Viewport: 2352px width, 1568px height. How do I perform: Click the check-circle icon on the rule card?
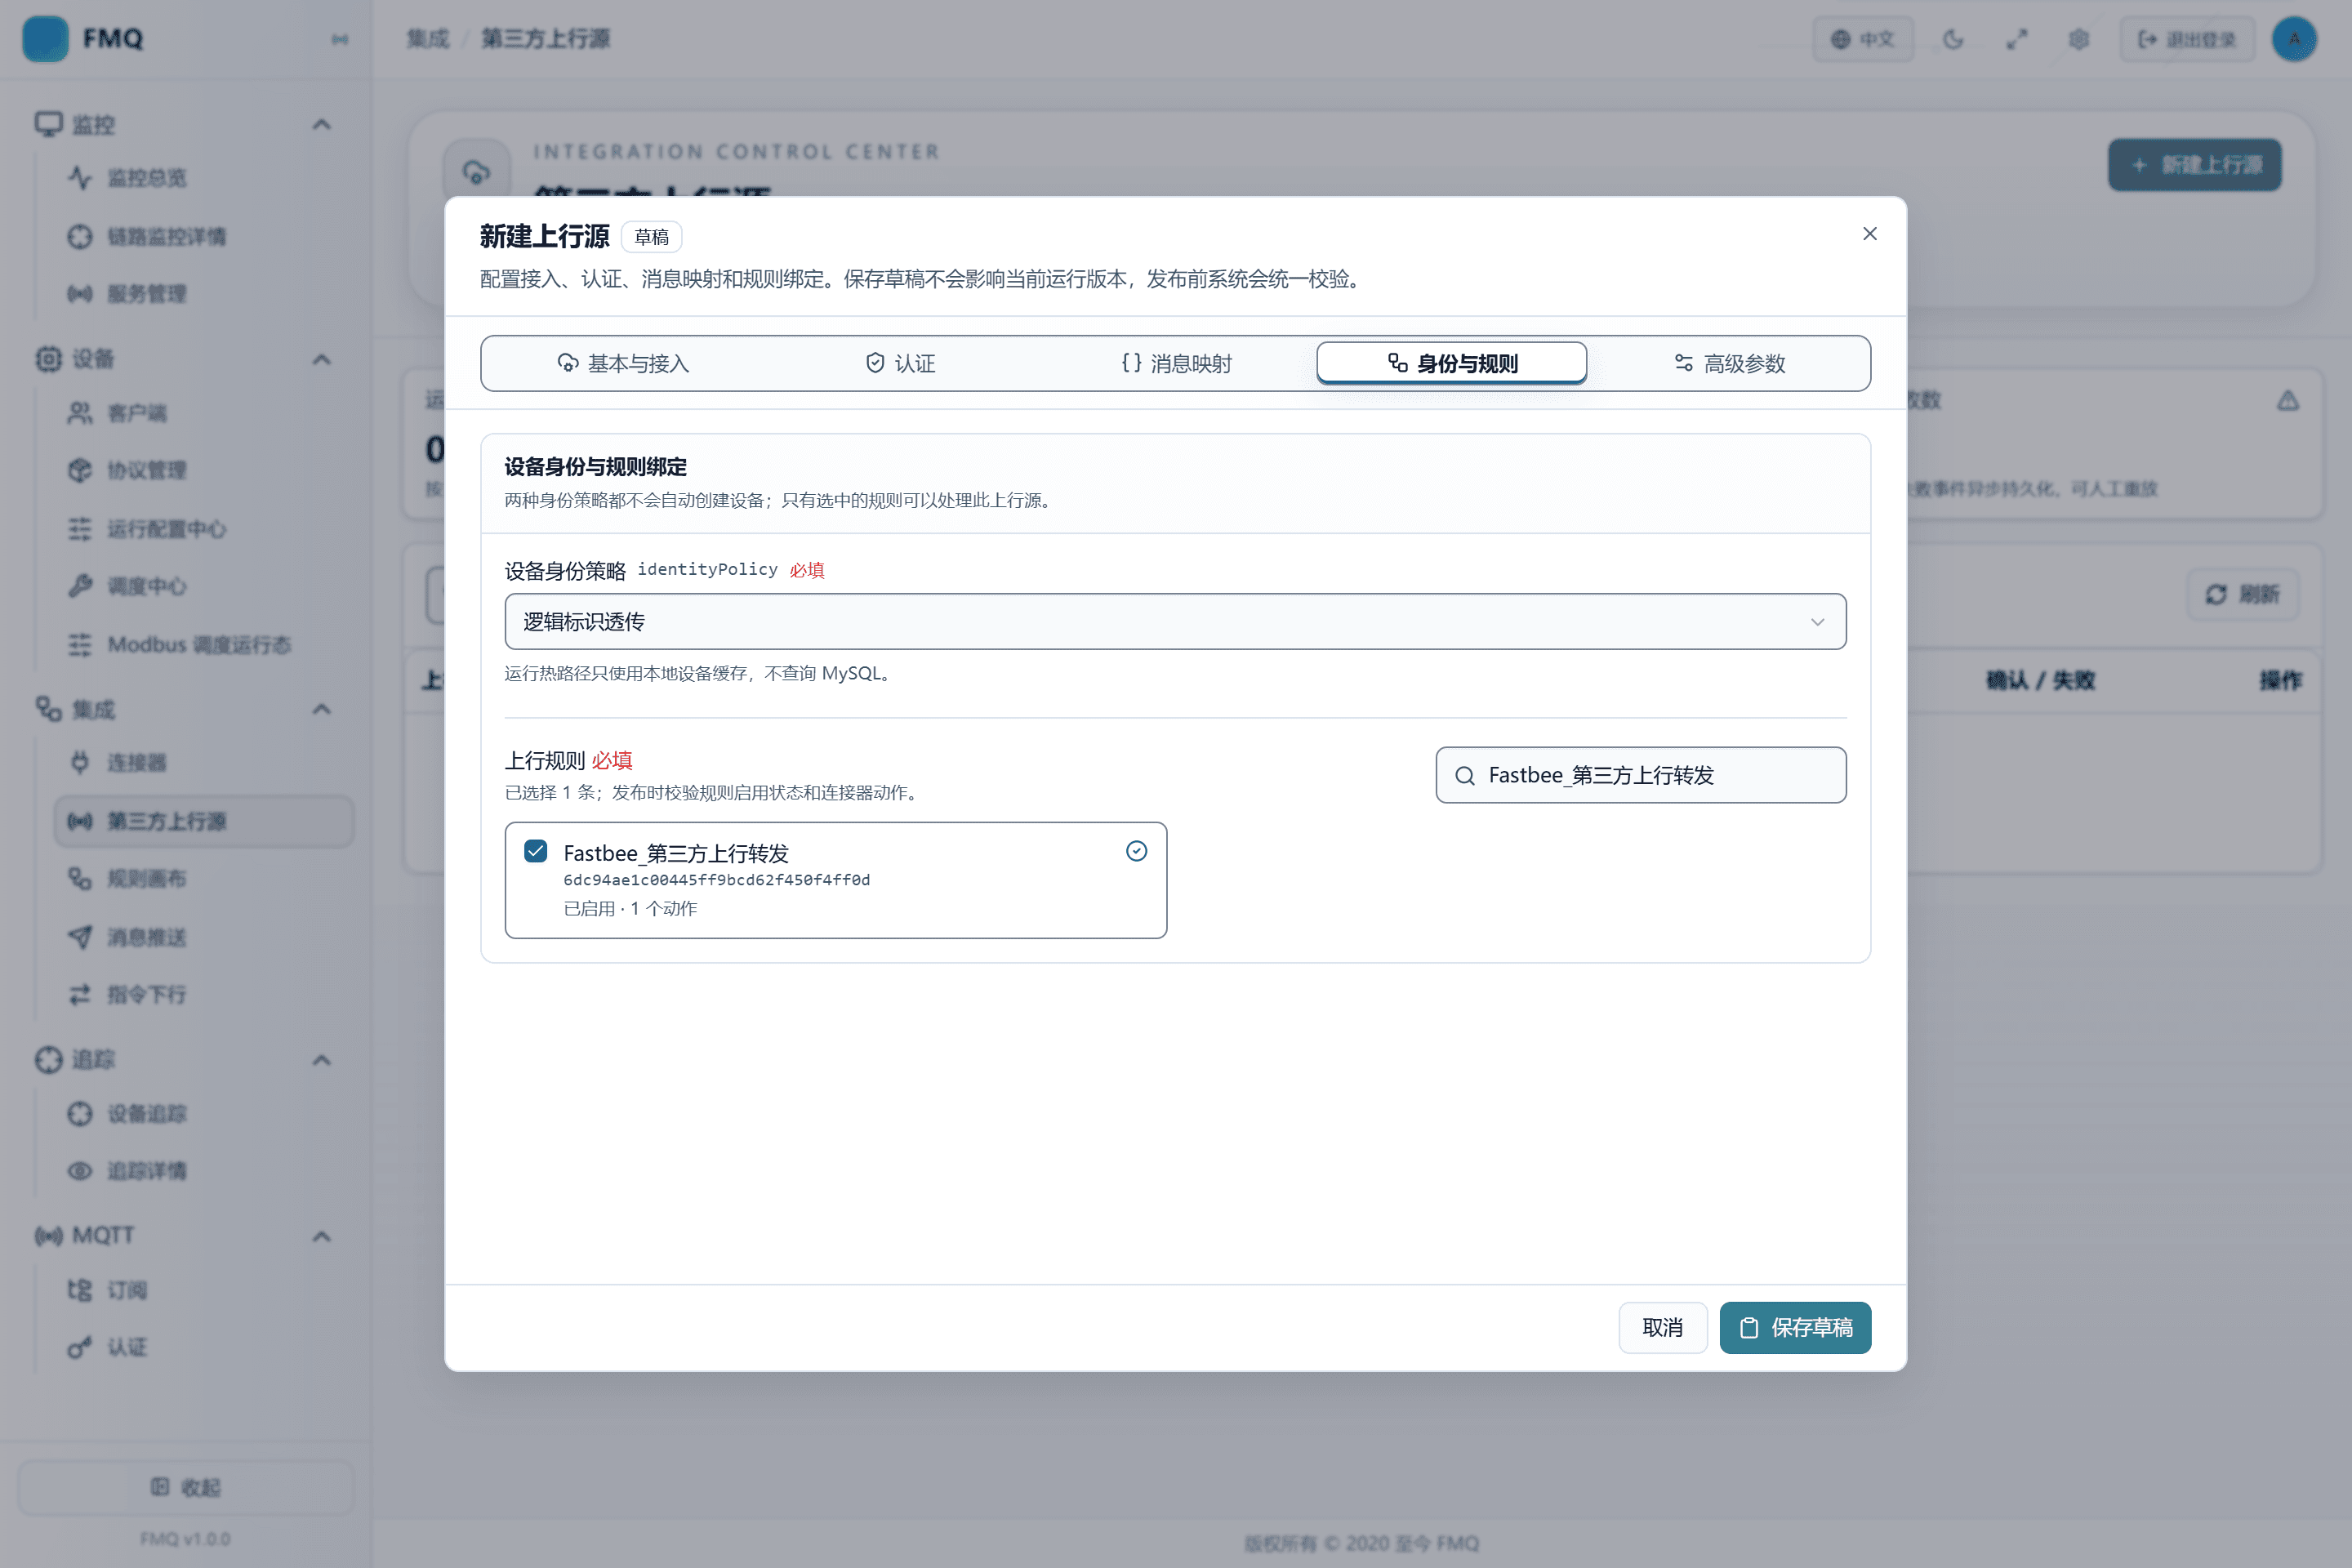point(1136,851)
